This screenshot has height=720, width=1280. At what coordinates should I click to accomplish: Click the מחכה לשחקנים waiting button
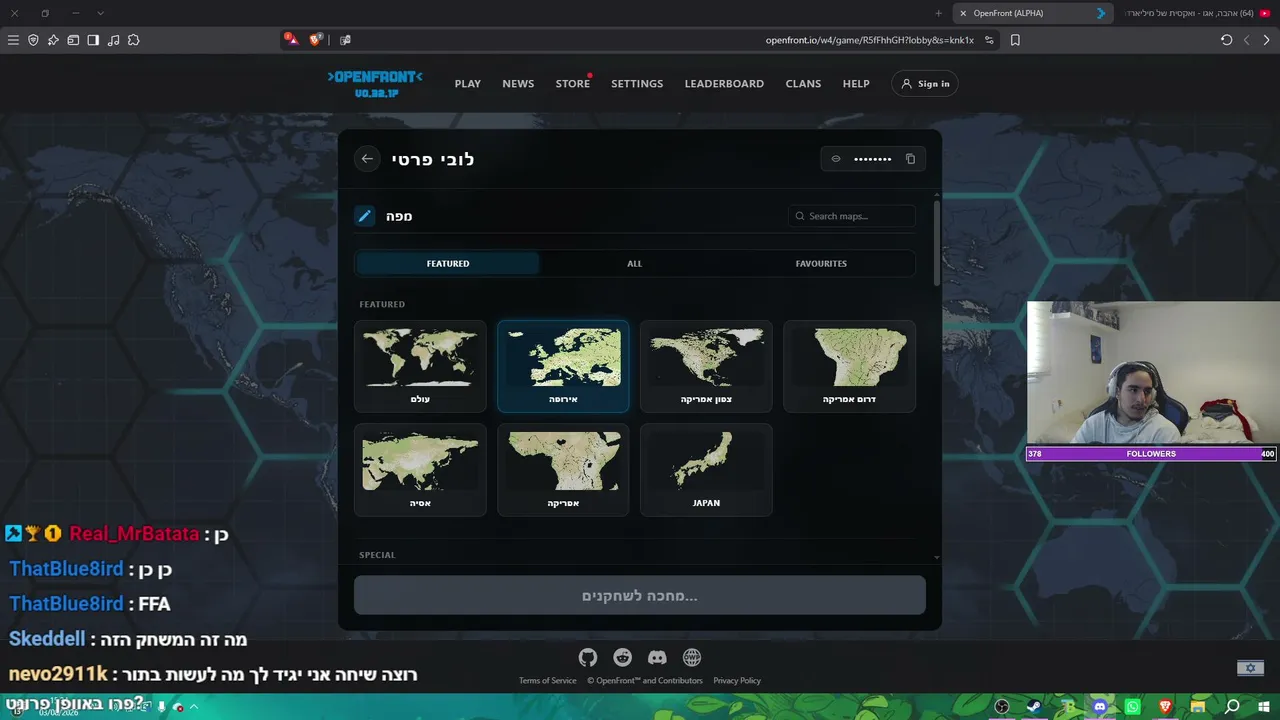[640, 595]
